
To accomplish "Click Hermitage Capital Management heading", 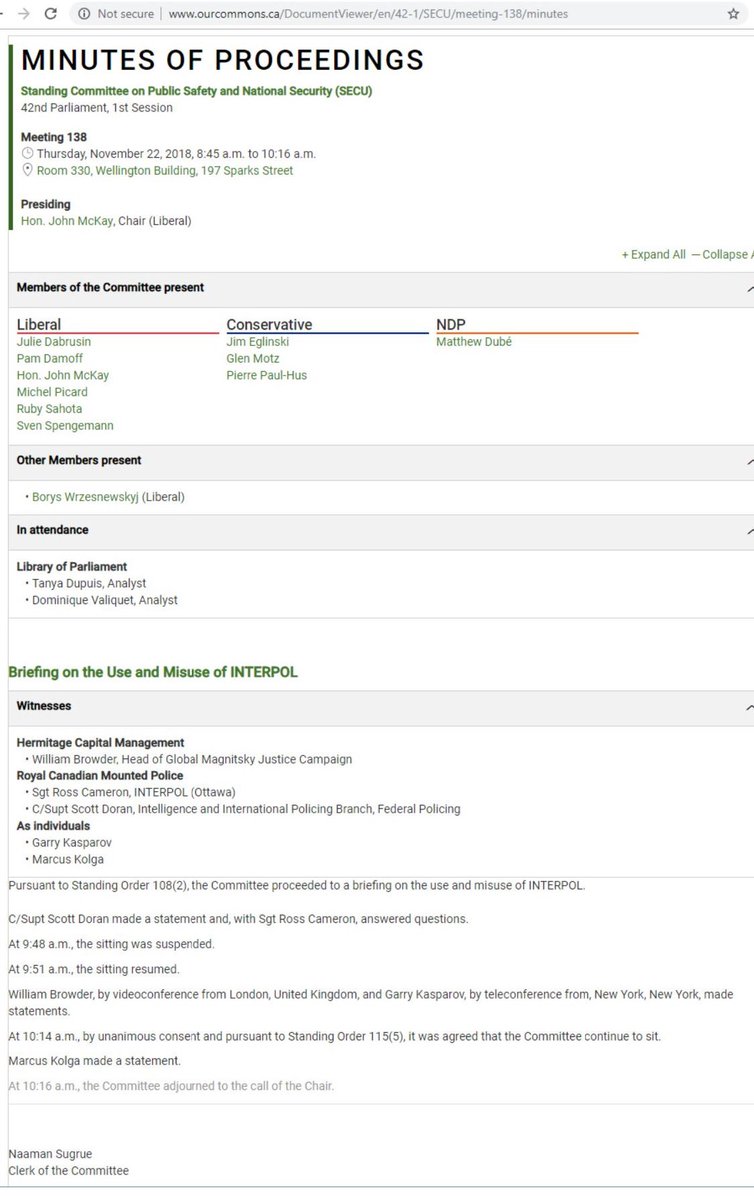I will click(x=101, y=743).
